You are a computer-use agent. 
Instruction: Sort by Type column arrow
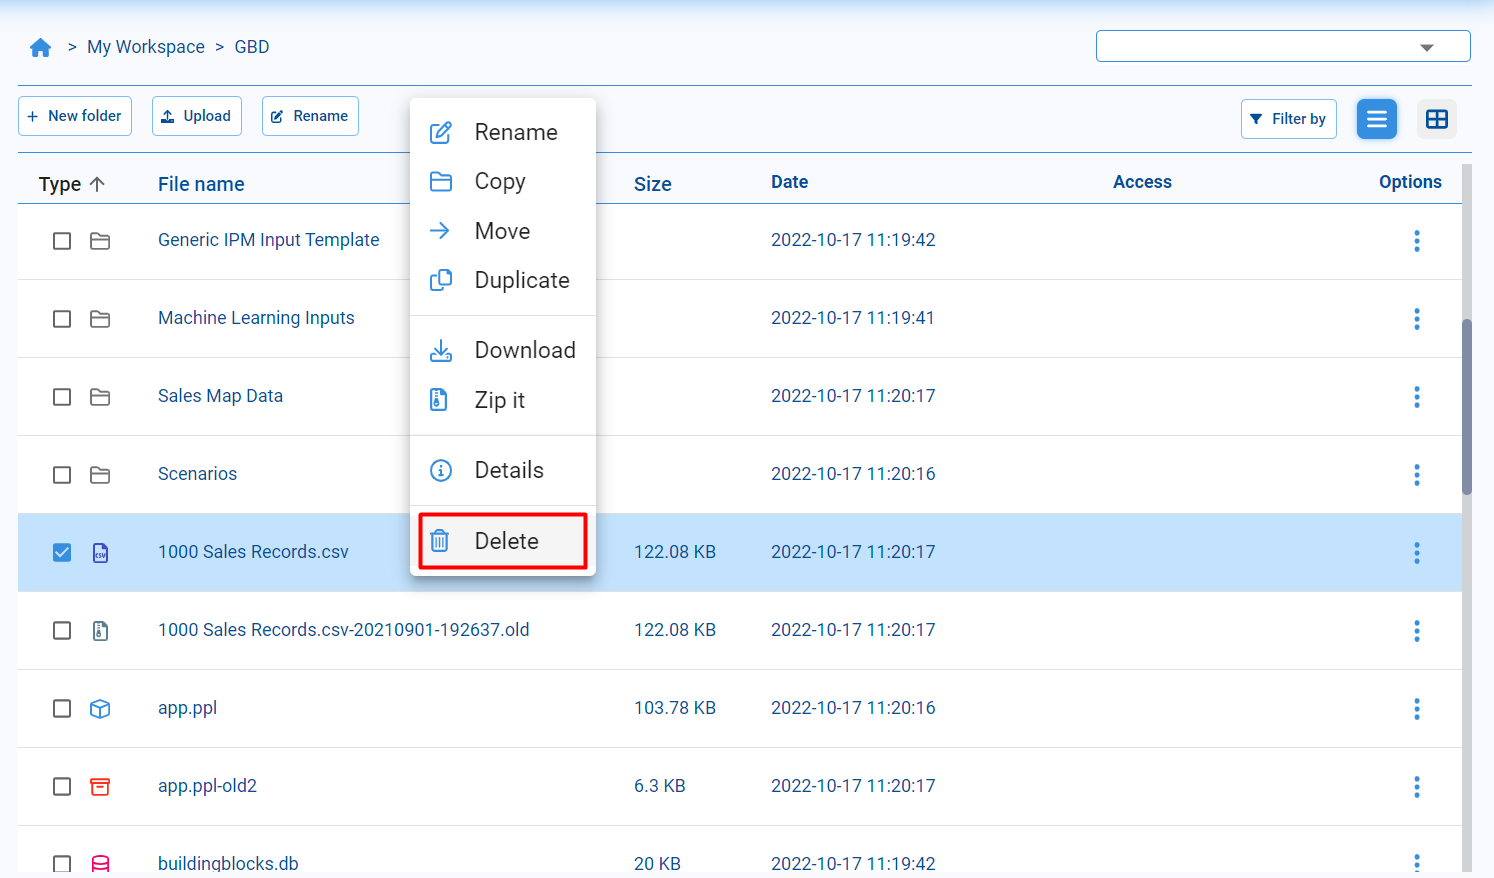97,184
